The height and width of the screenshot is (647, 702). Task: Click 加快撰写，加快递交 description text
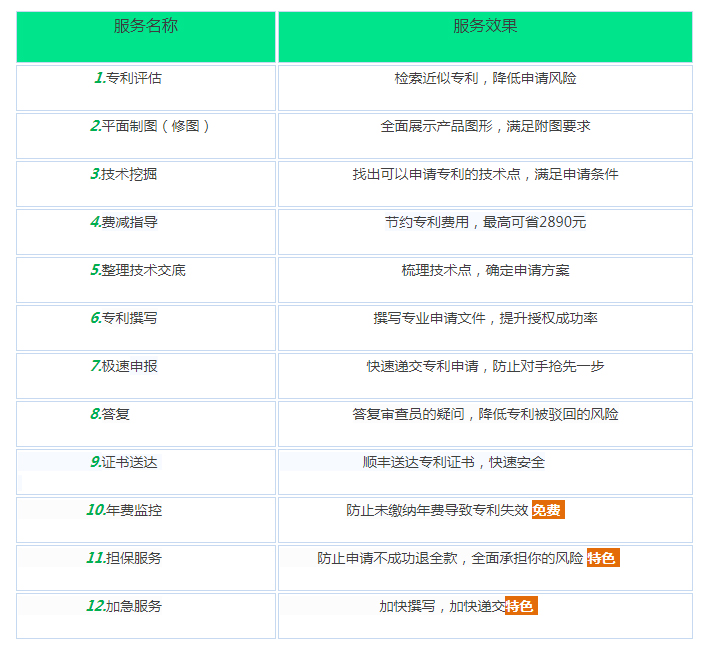click(x=442, y=606)
